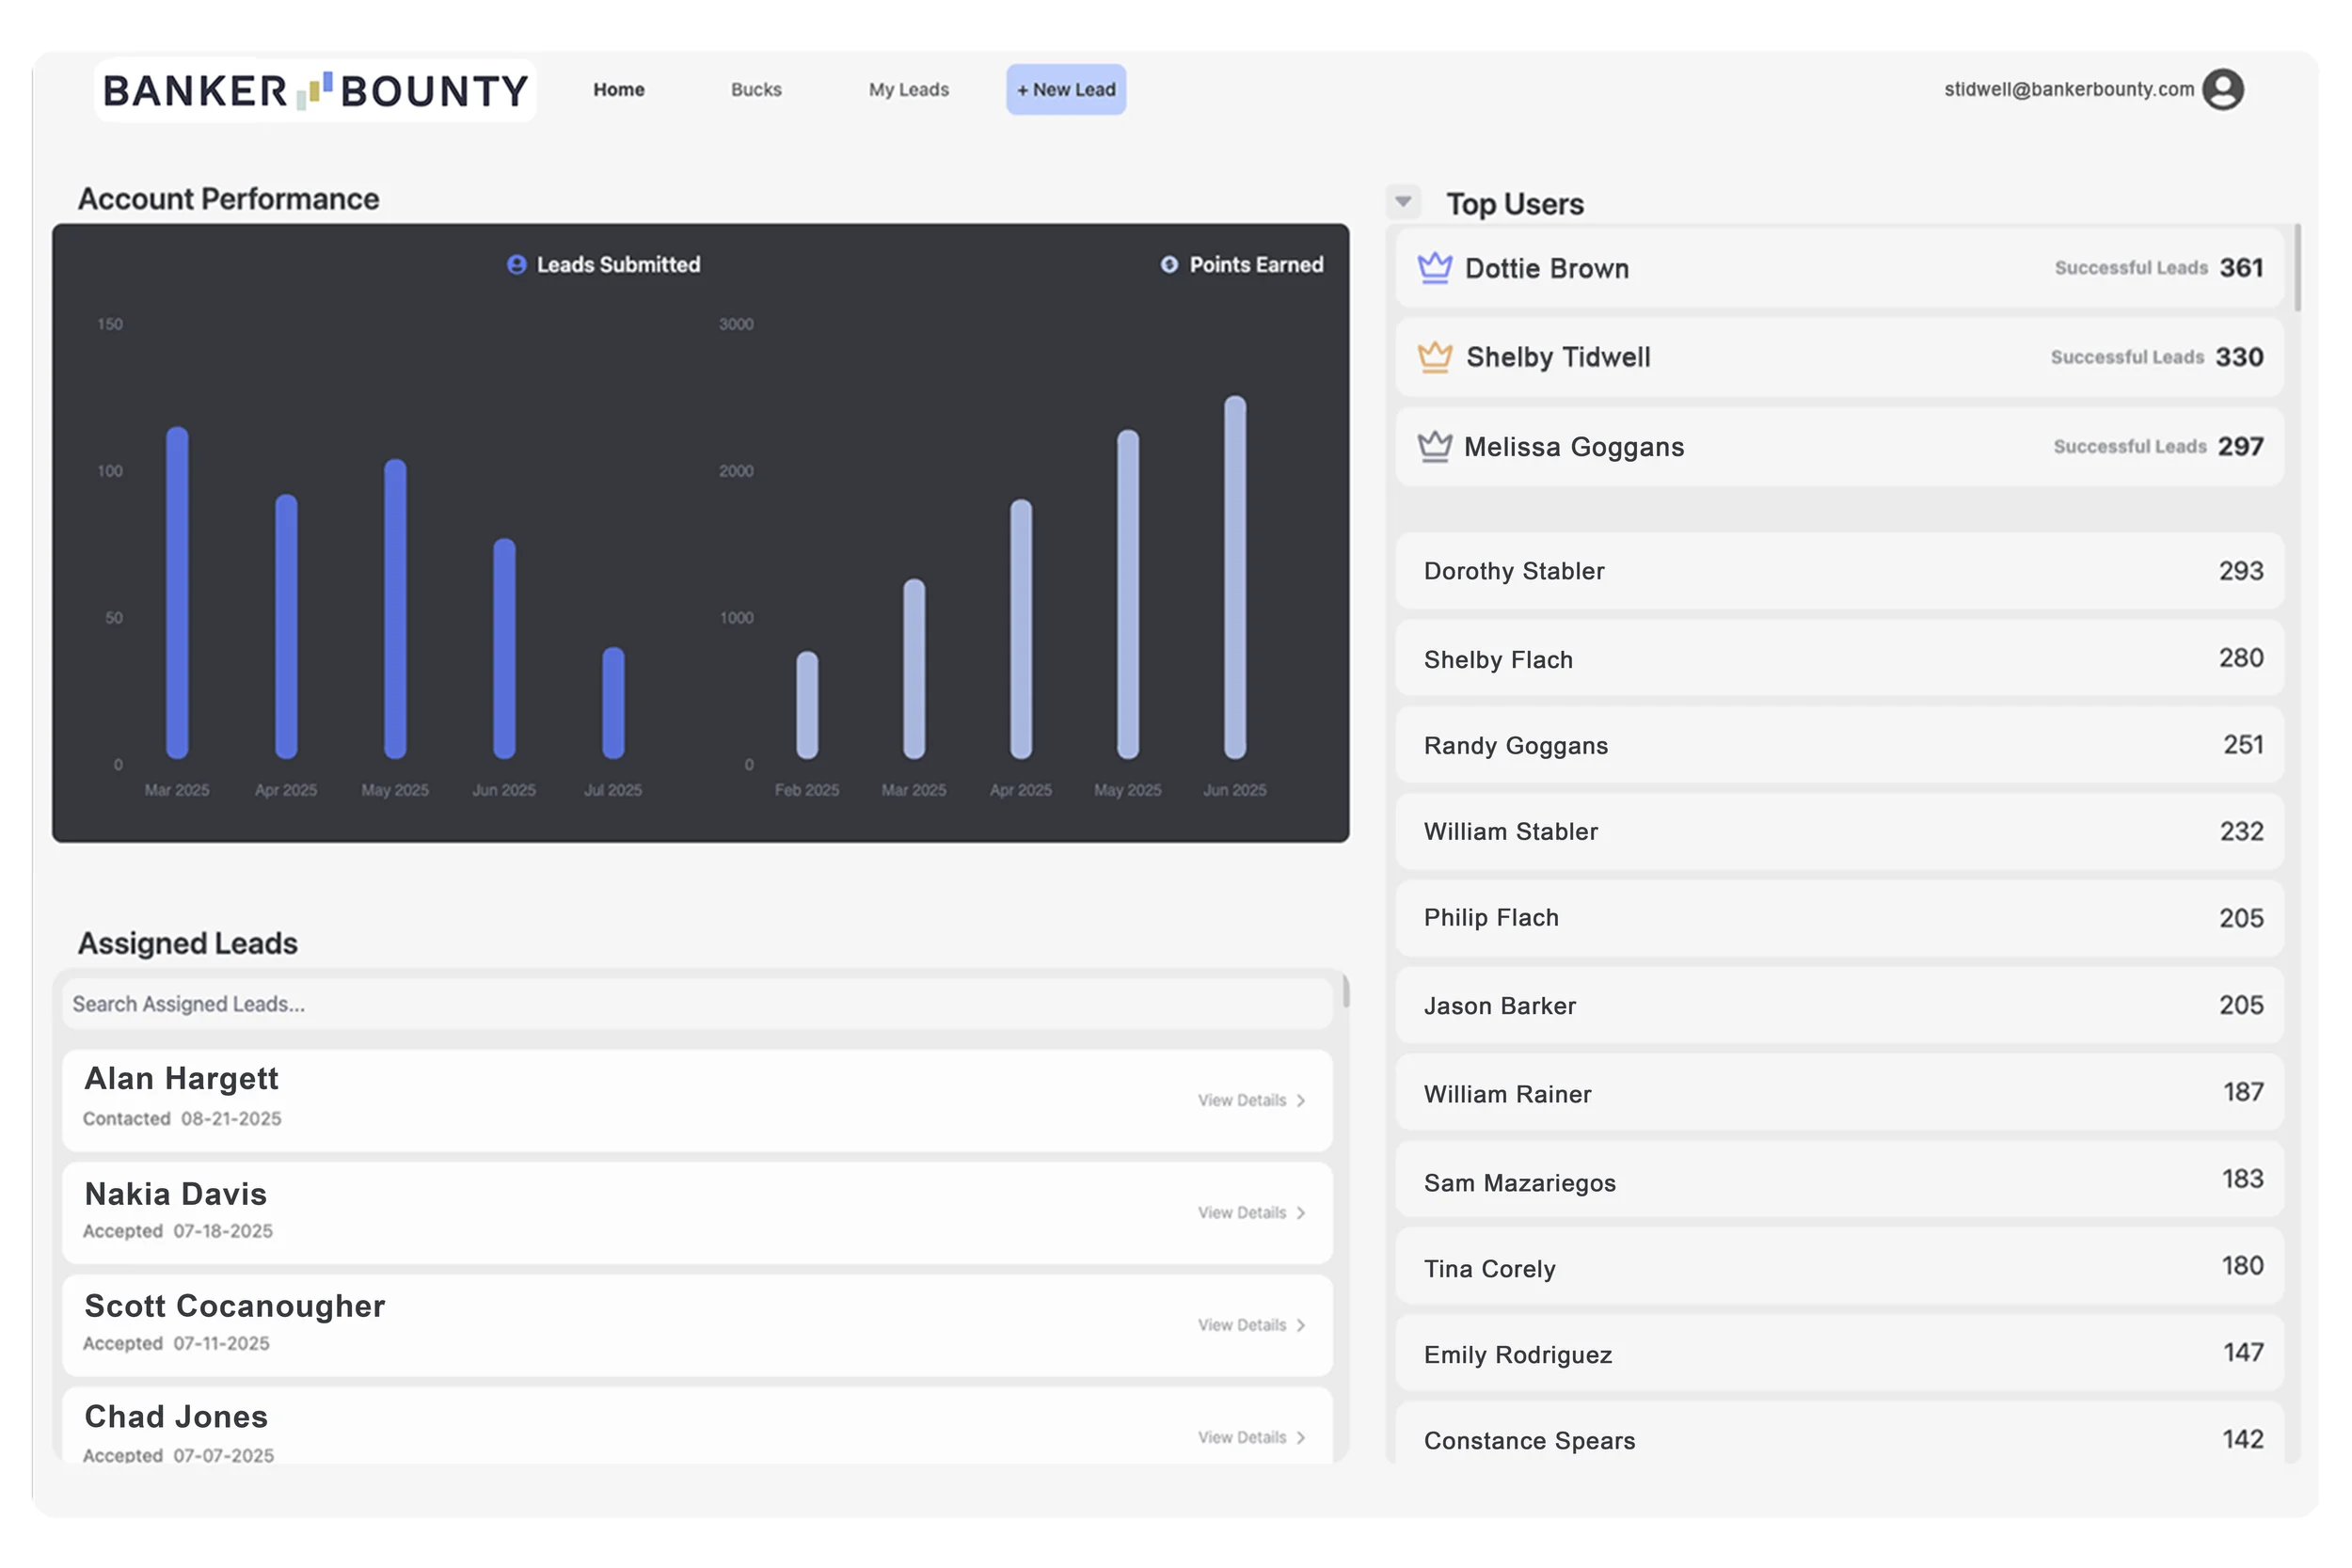Click chevron arrow beside Alan Hargett
2352x1568 pixels.
1300,1100
